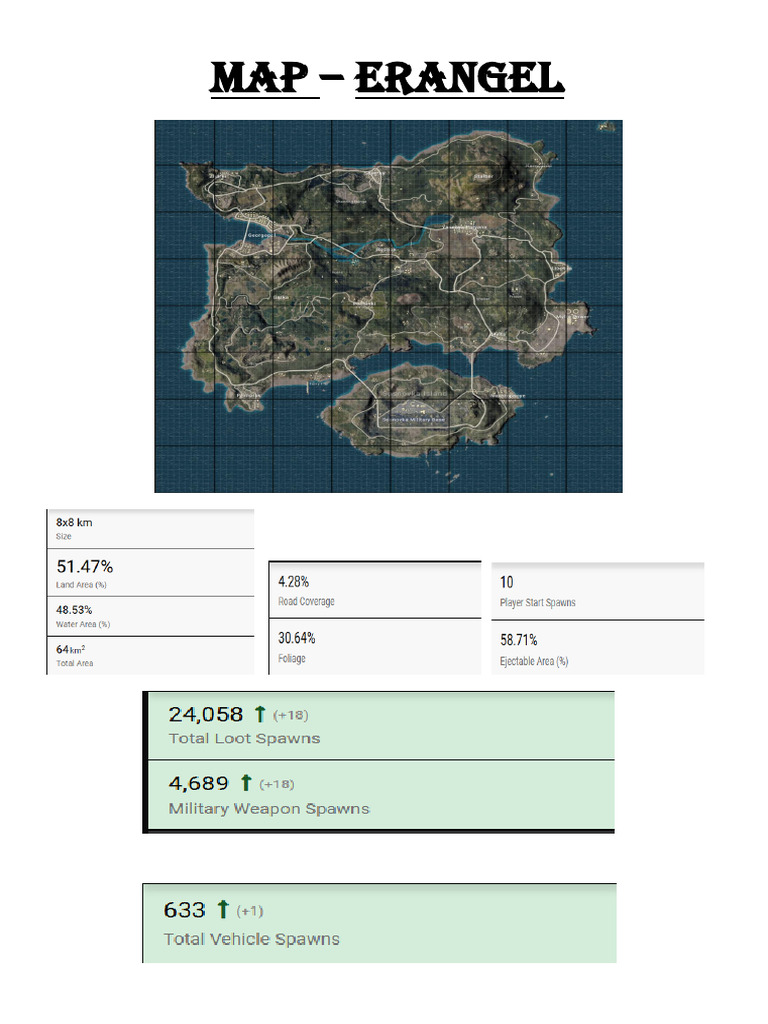
Task: Select the '48.53%' water area value
Action: [74, 610]
